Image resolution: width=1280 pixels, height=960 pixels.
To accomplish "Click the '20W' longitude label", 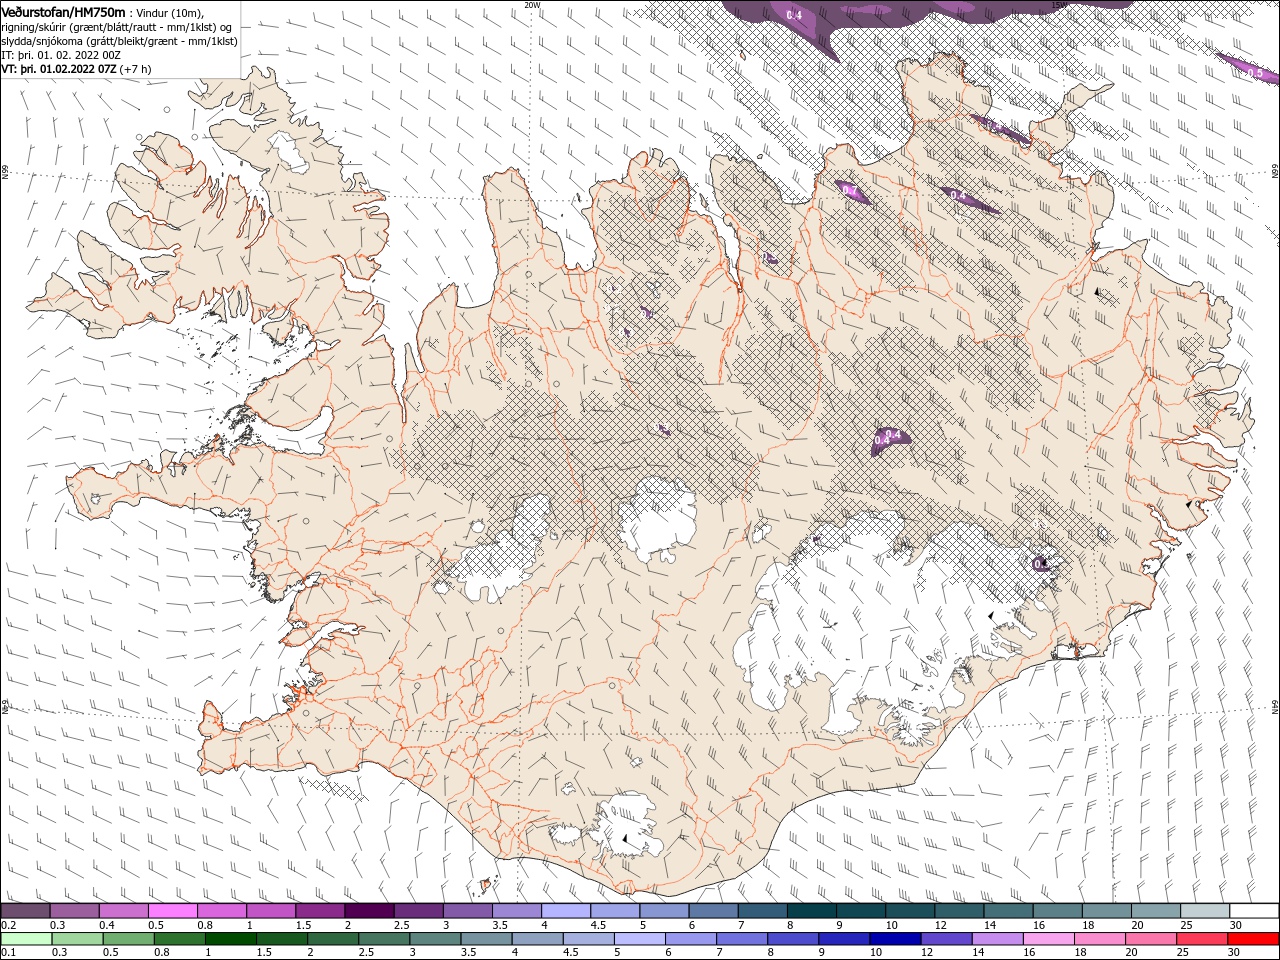I will [x=532, y=5].
